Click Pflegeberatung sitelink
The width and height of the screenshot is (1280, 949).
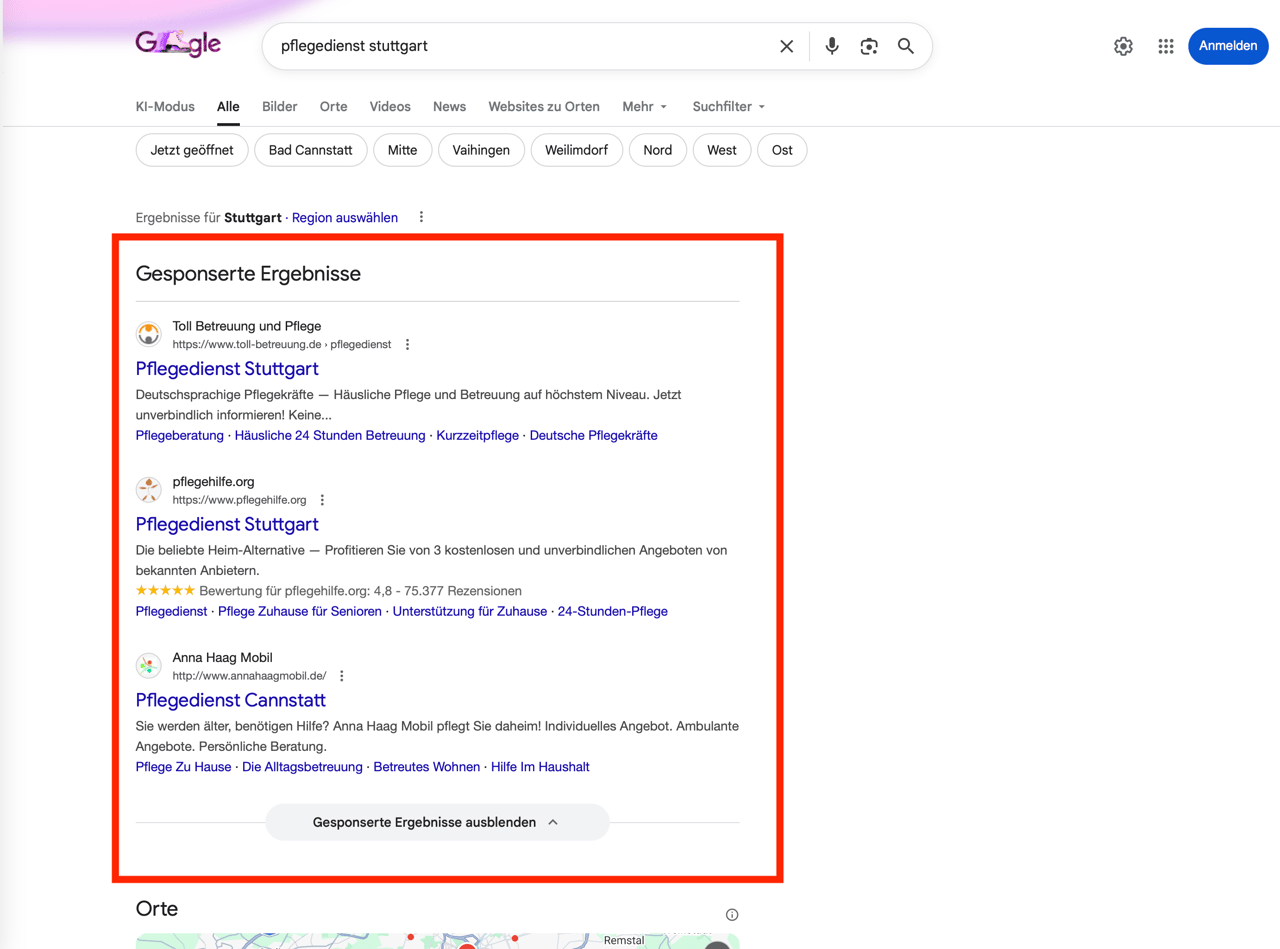(x=180, y=435)
